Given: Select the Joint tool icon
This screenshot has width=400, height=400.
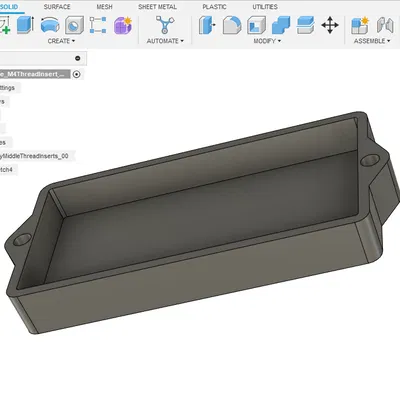Looking at the screenshot, I should pyautogui.click(x=385, y=25).
